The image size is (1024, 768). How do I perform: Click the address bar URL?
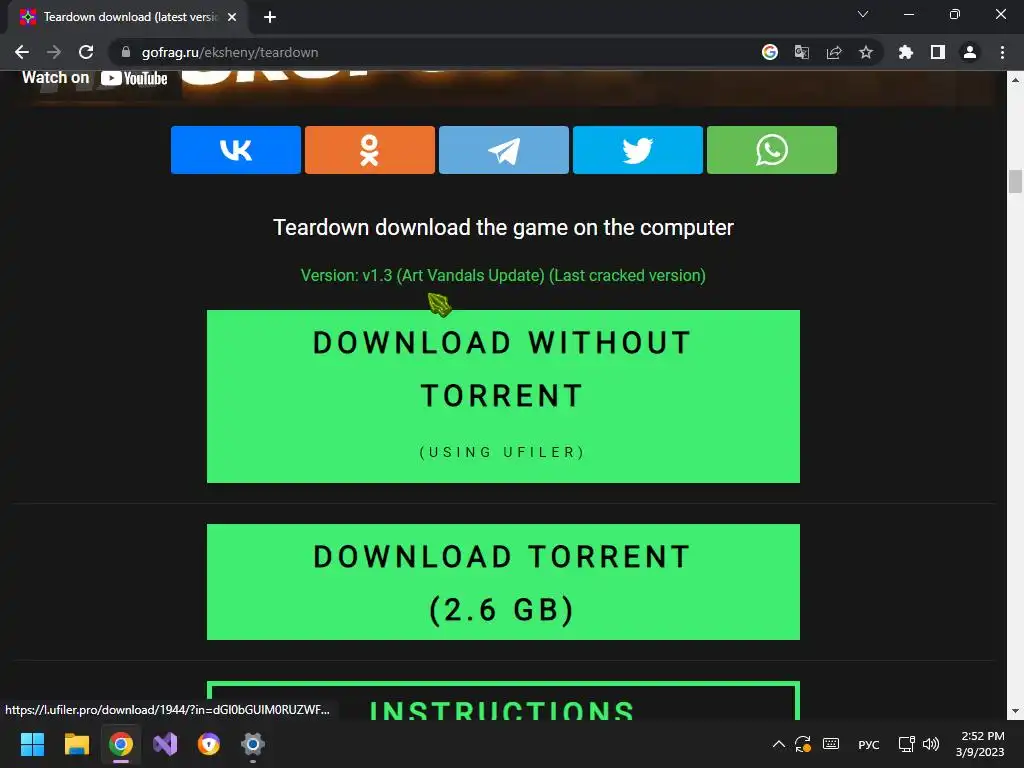230,52
